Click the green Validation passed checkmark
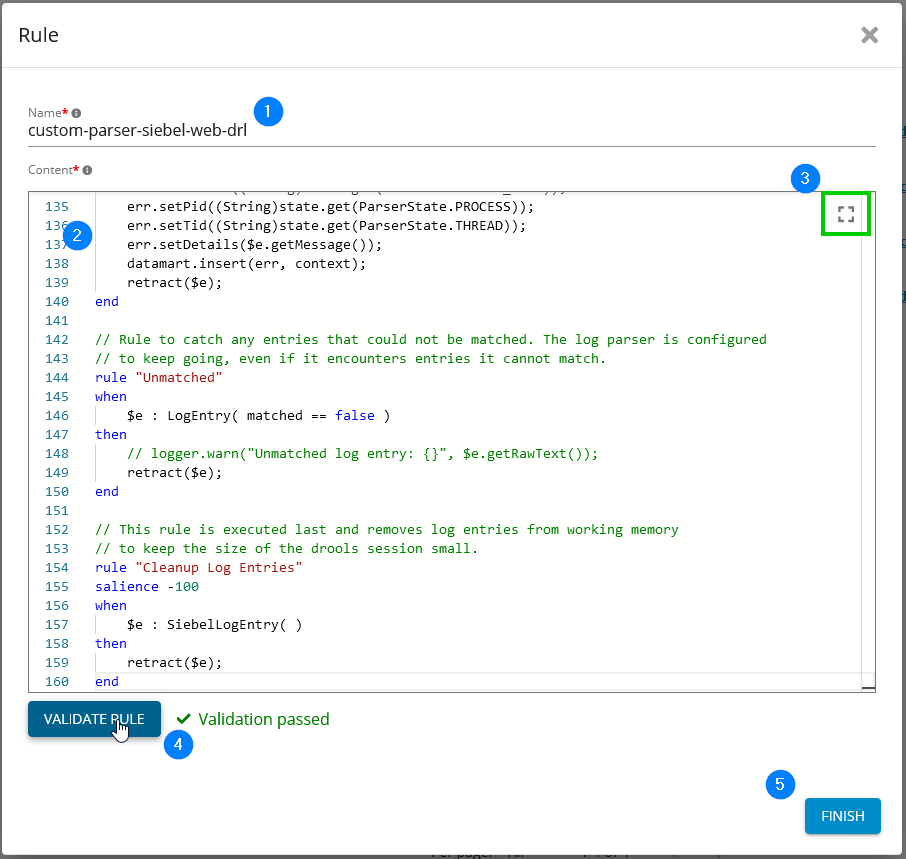 coord(184,719)
